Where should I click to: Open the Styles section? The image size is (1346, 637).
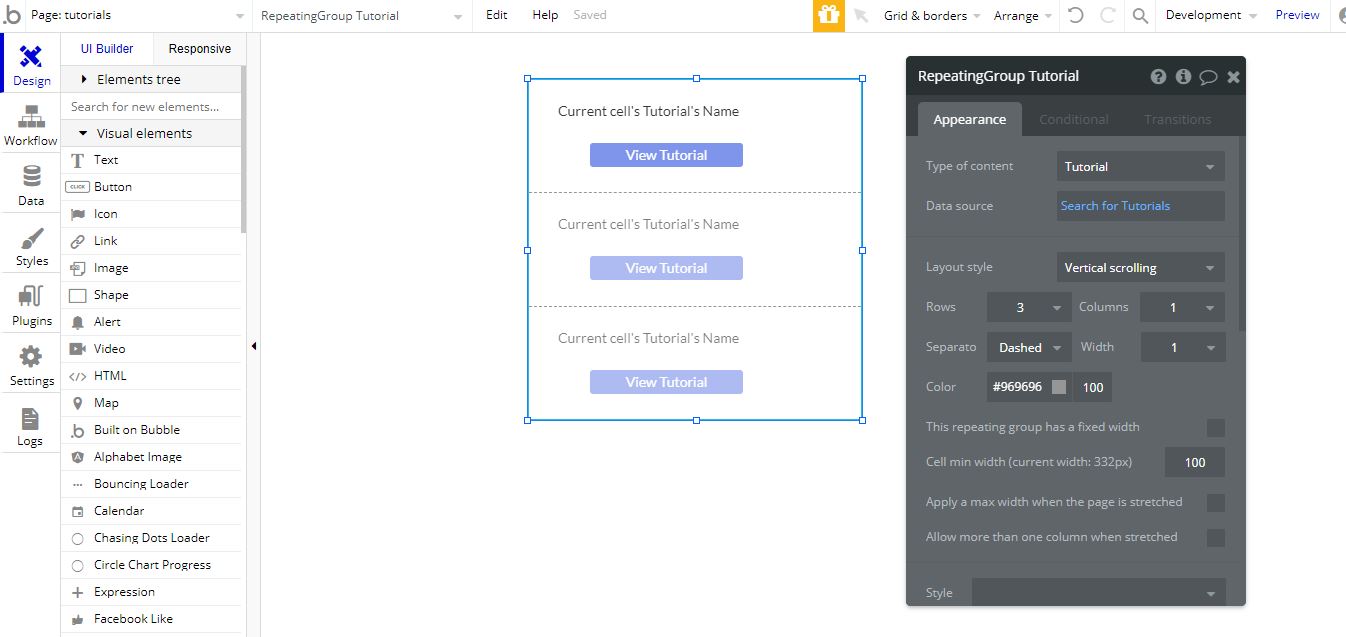[x=31, y=246]
